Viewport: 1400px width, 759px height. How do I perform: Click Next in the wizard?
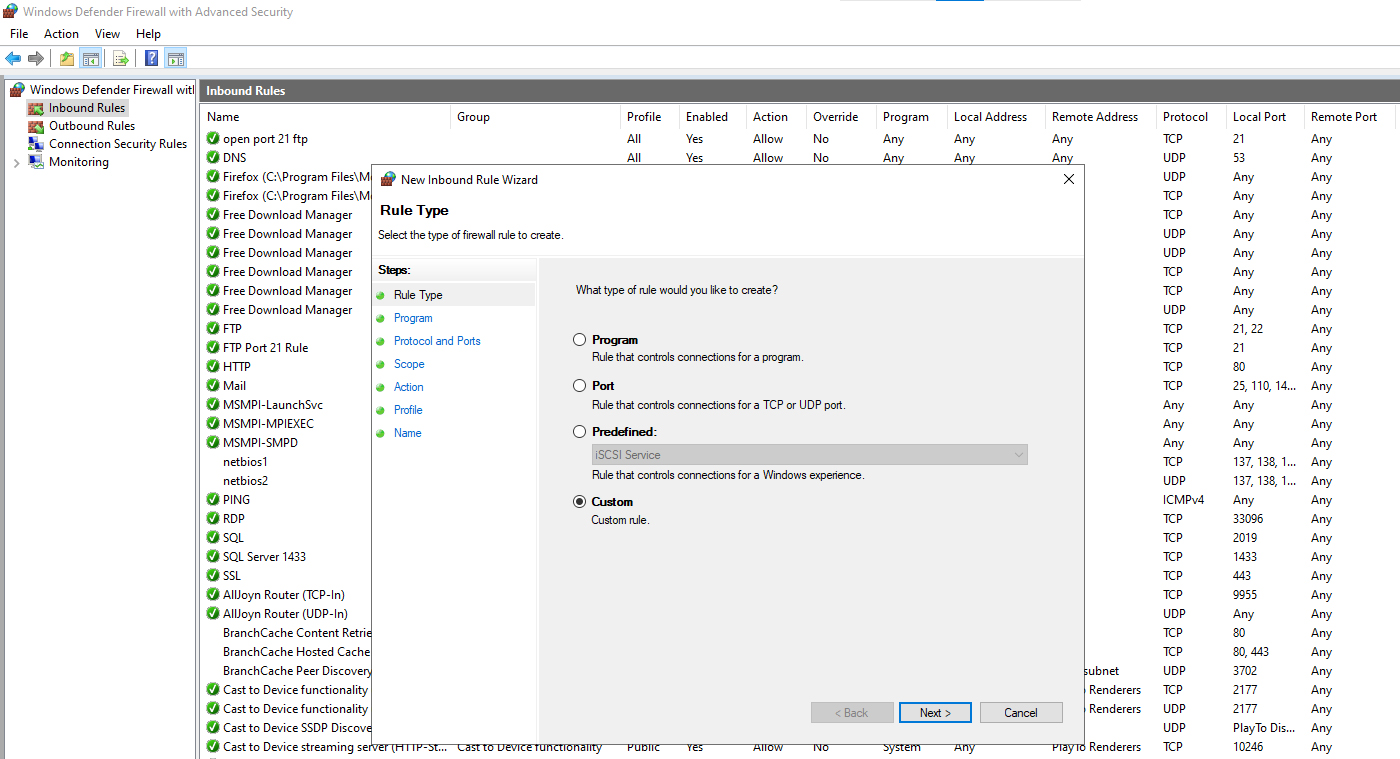(935, 713)
